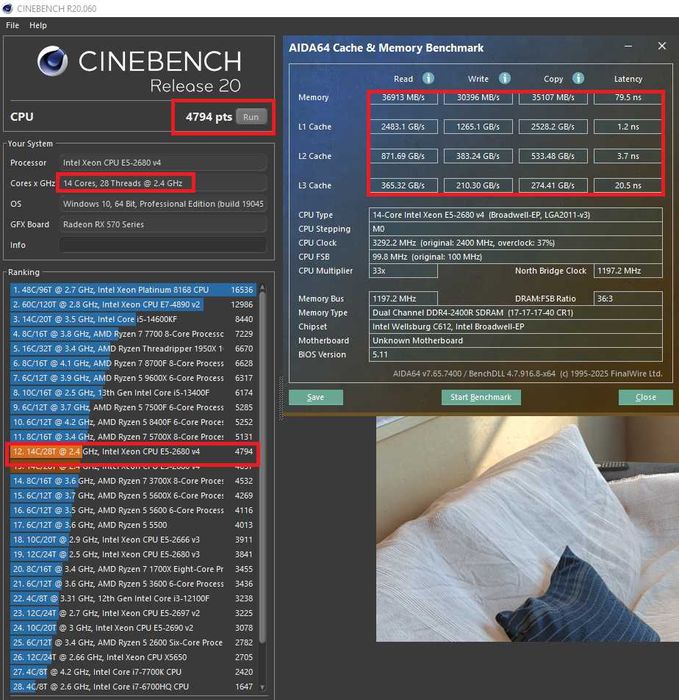Select ranking row Intel Core i7-7700K
The width and height of the screenshot is (679, 700).
pos(133,672)
